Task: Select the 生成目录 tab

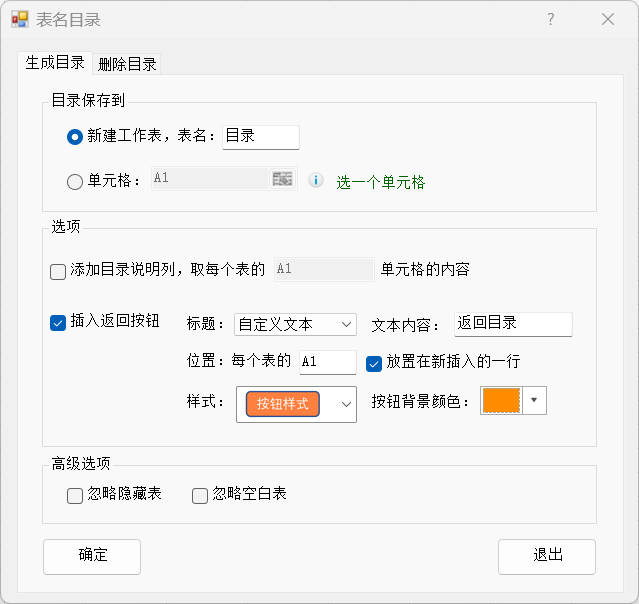Action: (x=55, y=63)
